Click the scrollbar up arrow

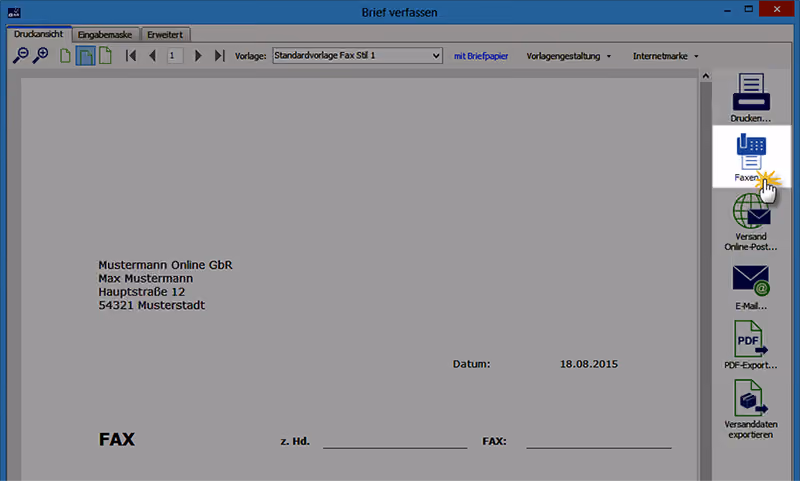706,76
